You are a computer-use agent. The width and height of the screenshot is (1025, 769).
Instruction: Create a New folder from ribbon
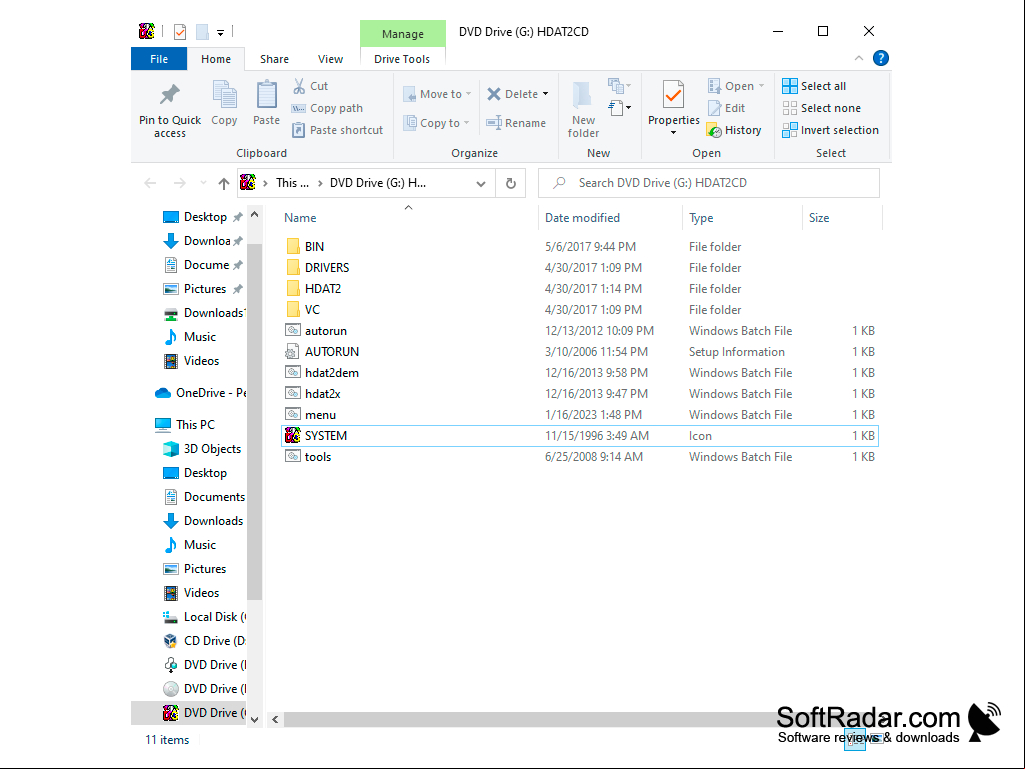click(x=583, y=109)
